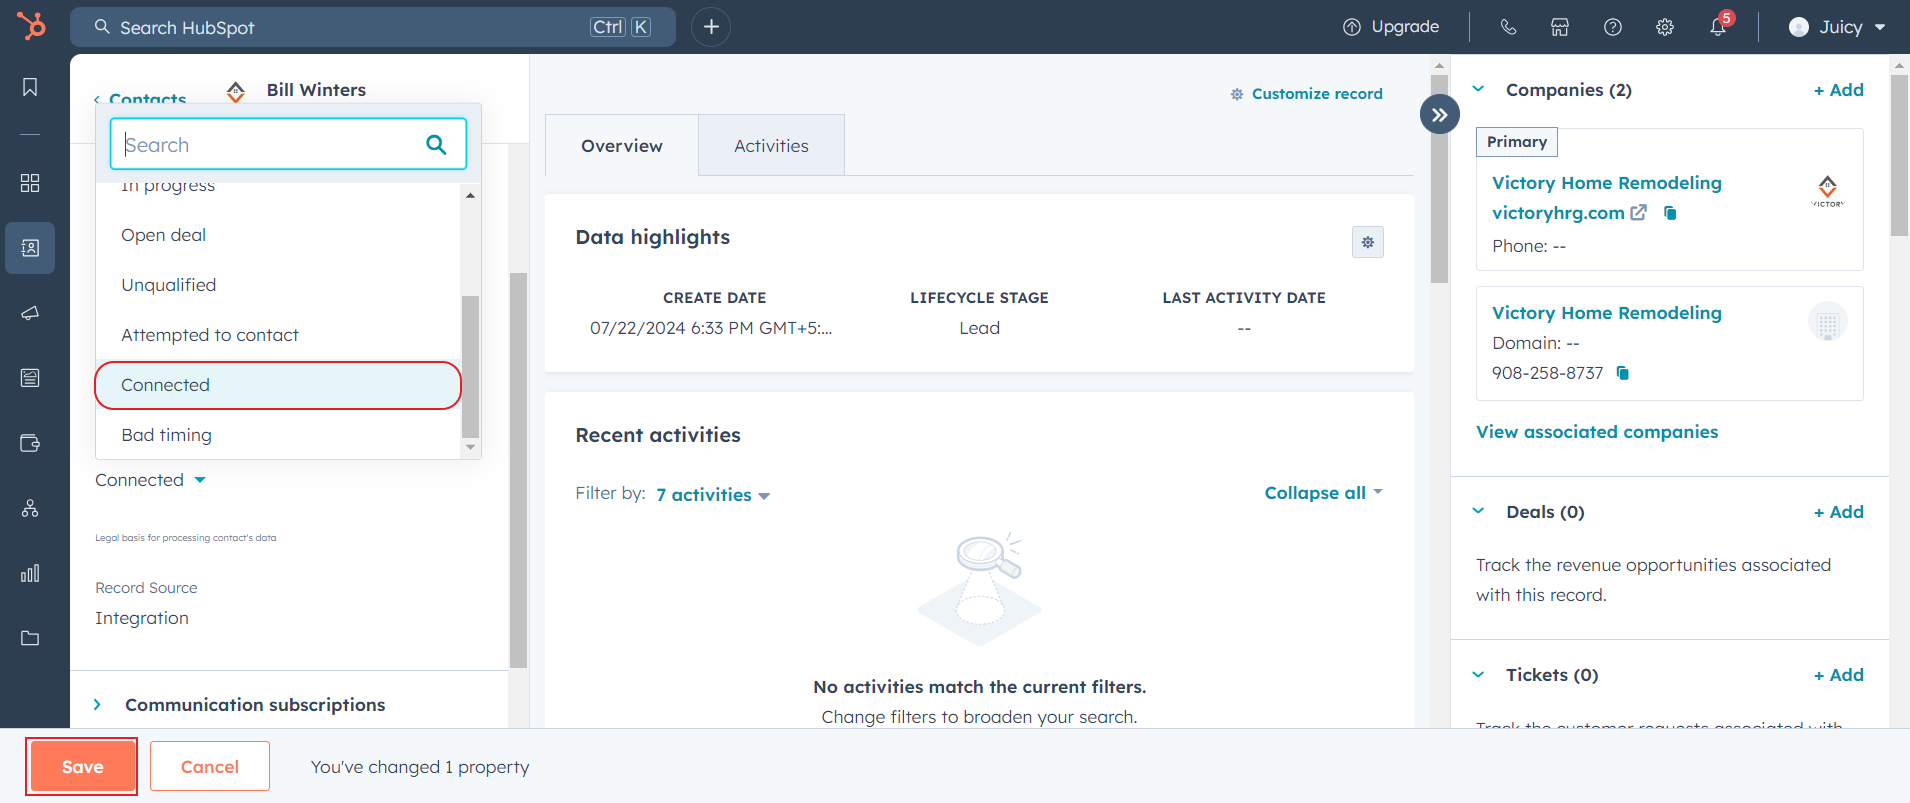Select Attempted to contact option
Screen dimensions: 1910x803
click(x=278, y=335)
